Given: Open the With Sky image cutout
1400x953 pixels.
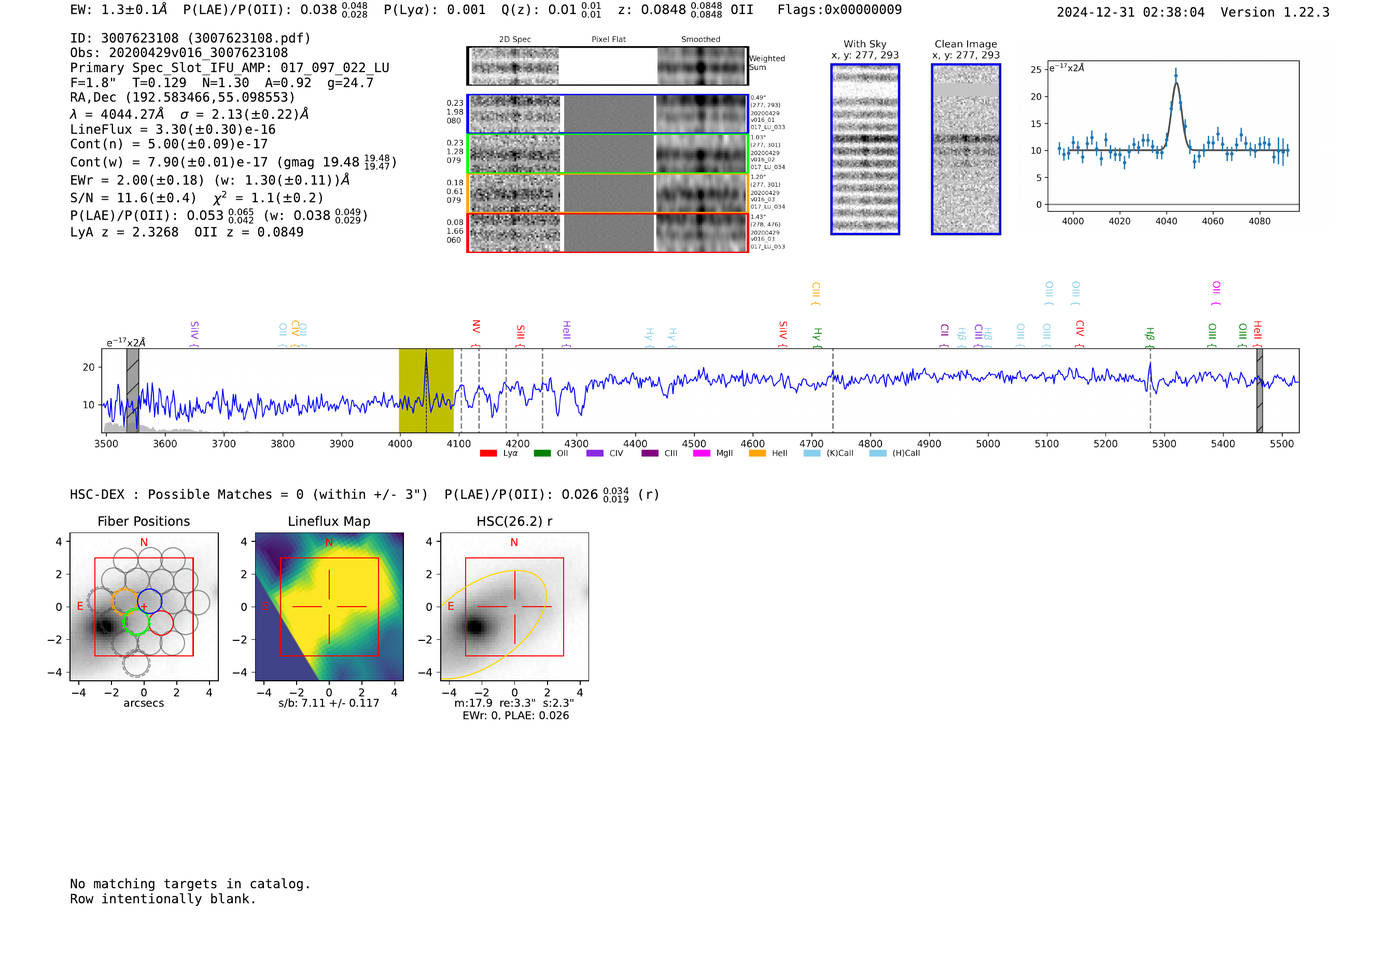Looking at the screenshot, I should (865, 149).
